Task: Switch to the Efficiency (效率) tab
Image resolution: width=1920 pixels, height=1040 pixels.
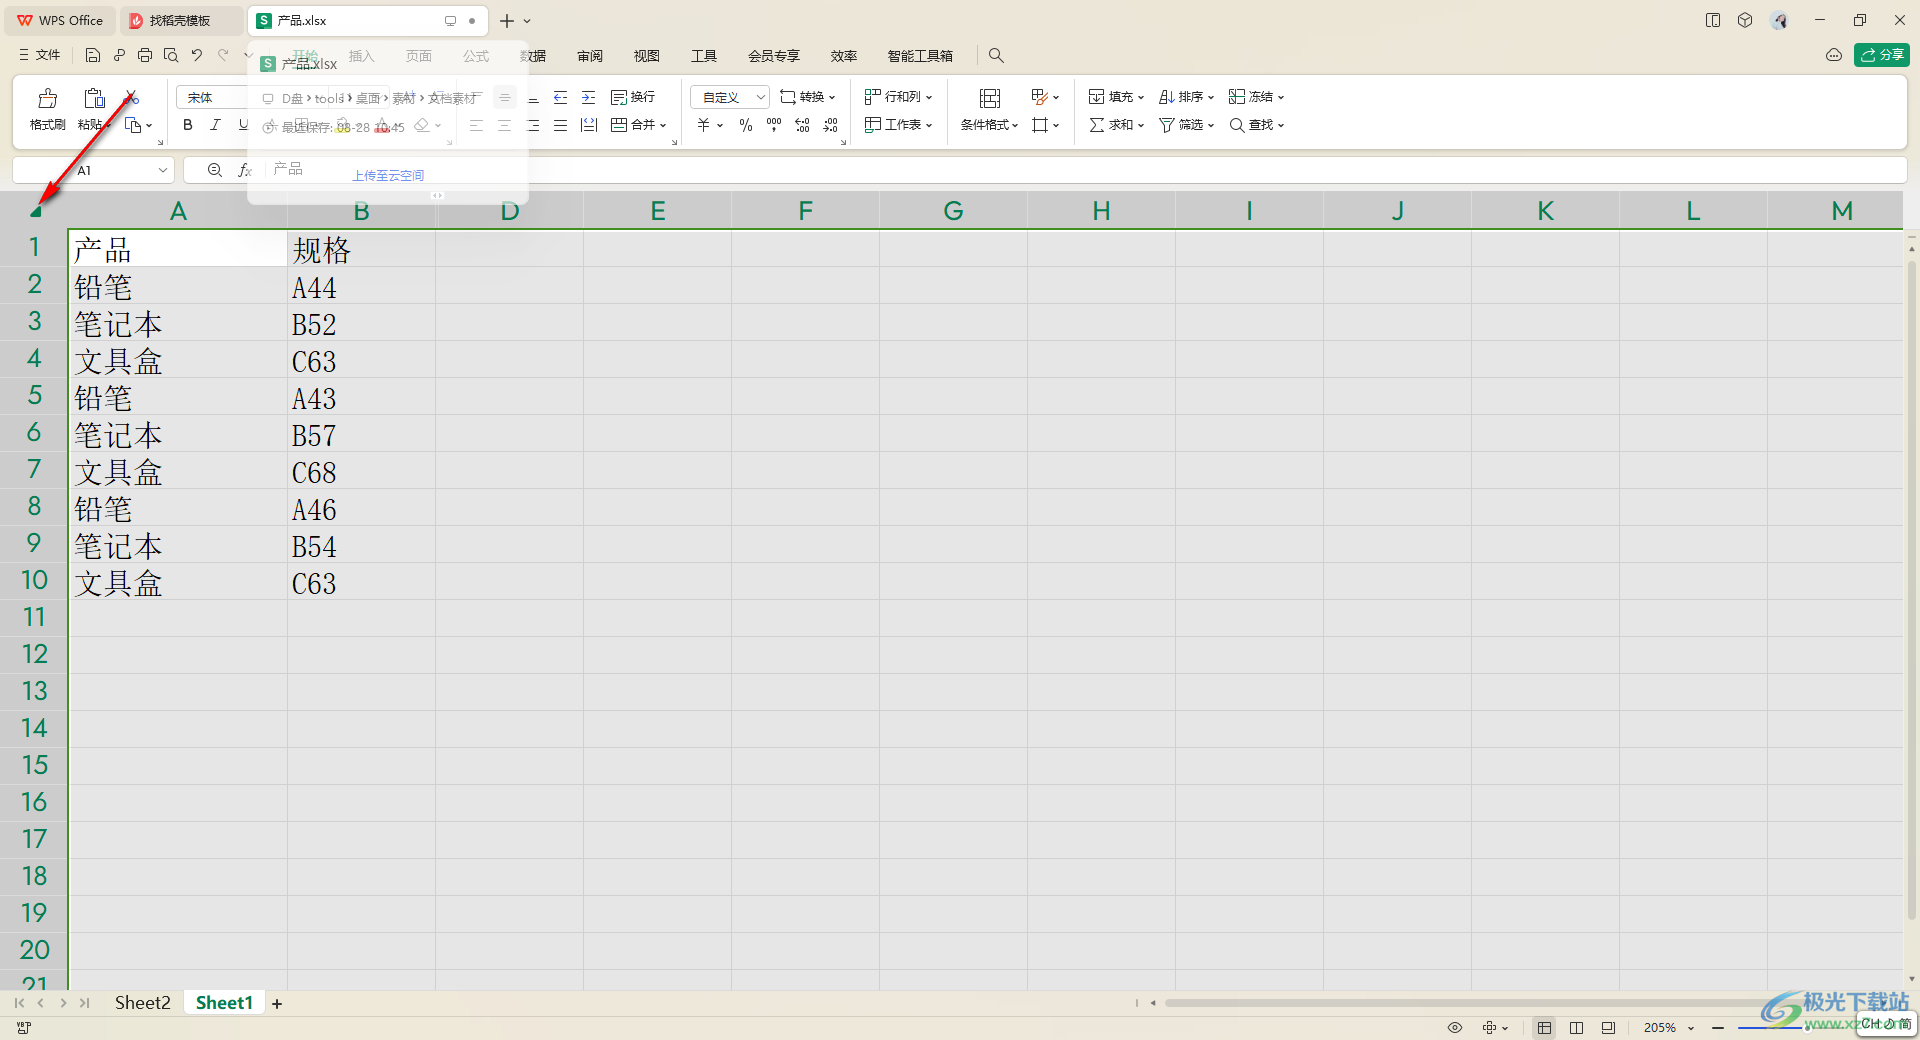Action: point(844,56)
